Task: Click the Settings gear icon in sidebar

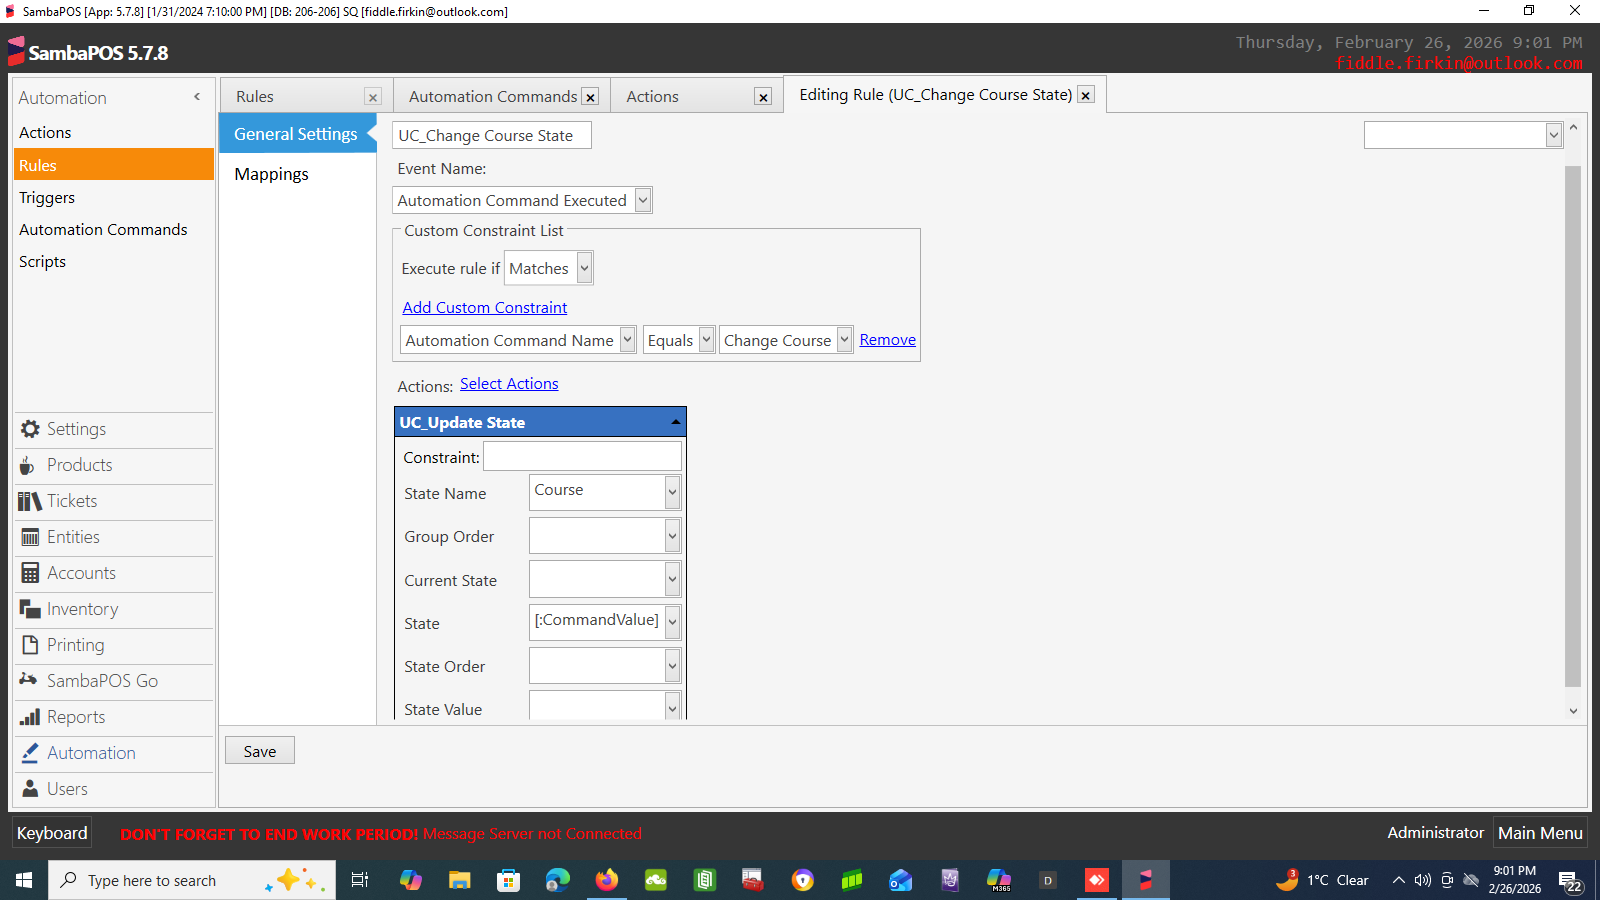Action: pos(30,429)
